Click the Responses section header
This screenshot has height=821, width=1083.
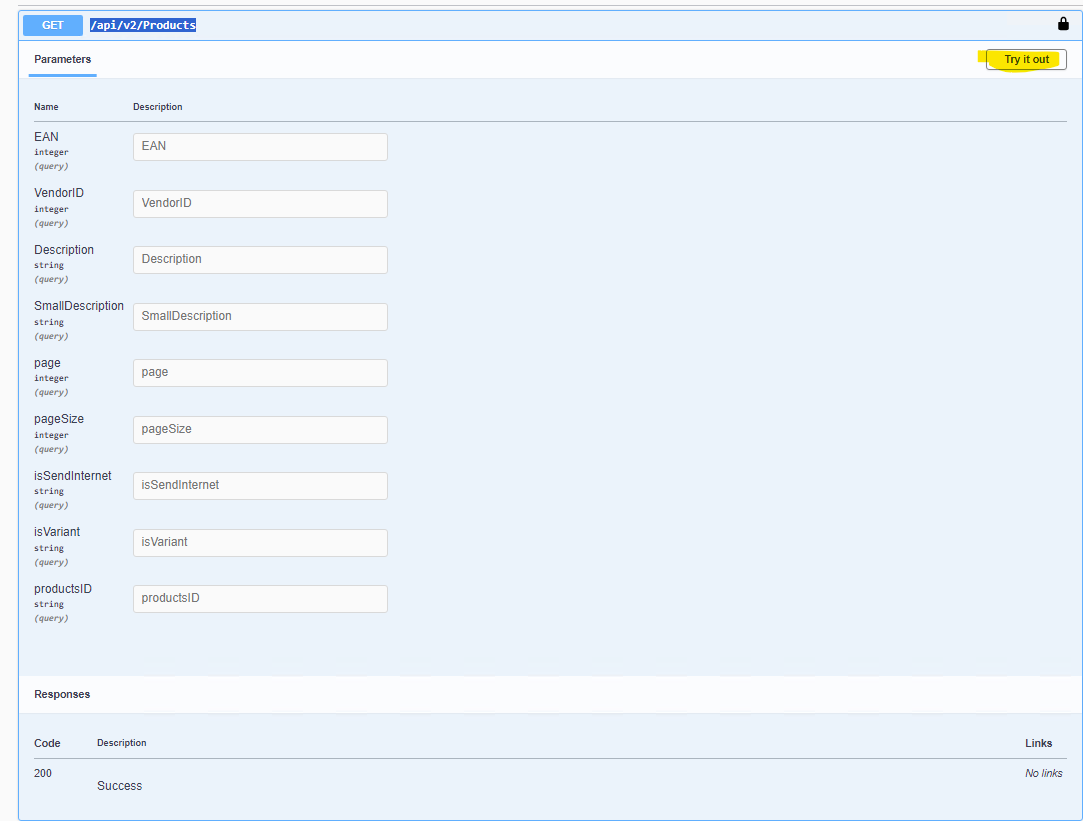click(62, 694)
